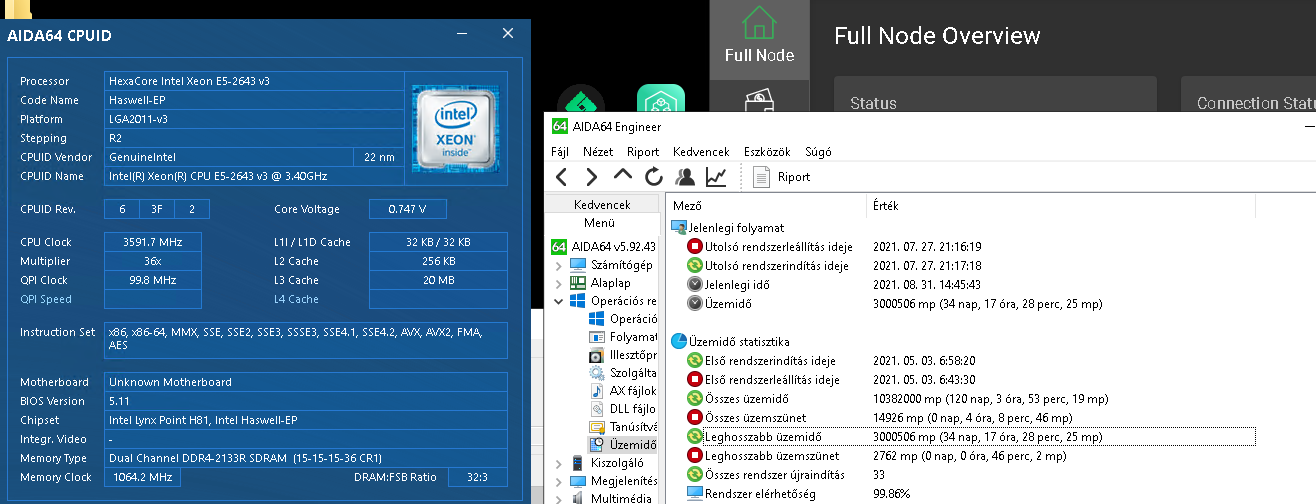Open the Eszközök menu
The width and height of the screenshot is (1316, 504).
click(x=767, y=152)
